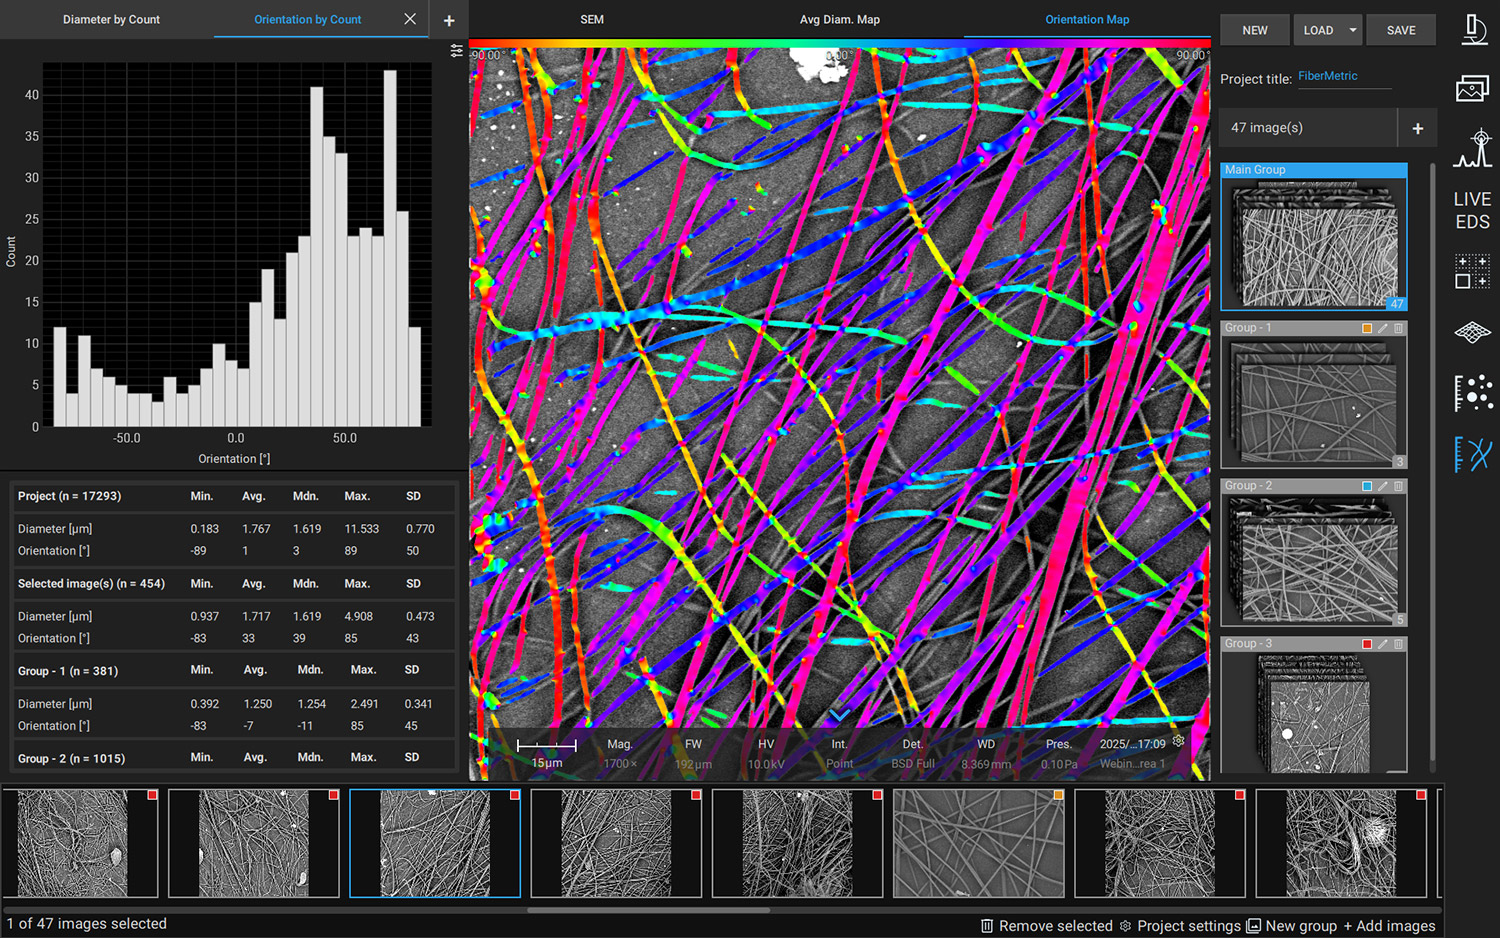Open the microscope imaging workspace icon
Viewport: 1500px width, 938px height.
point(1473,29)
